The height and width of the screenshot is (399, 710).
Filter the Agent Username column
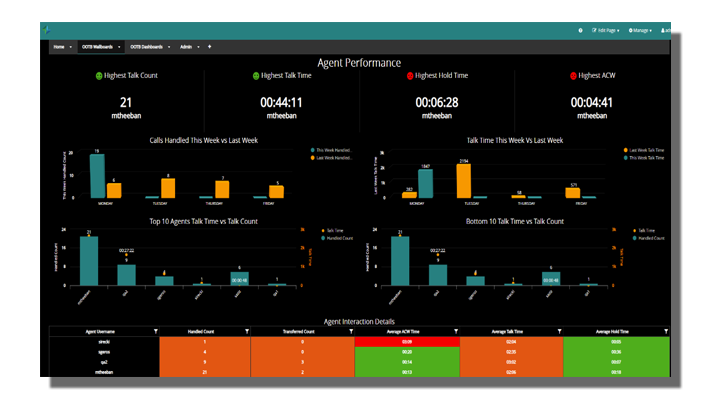click(x=156, y=332)
